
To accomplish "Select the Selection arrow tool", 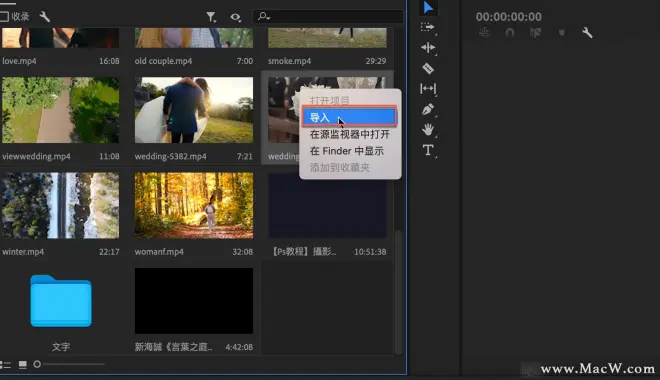I will click(x=428, y=8).
